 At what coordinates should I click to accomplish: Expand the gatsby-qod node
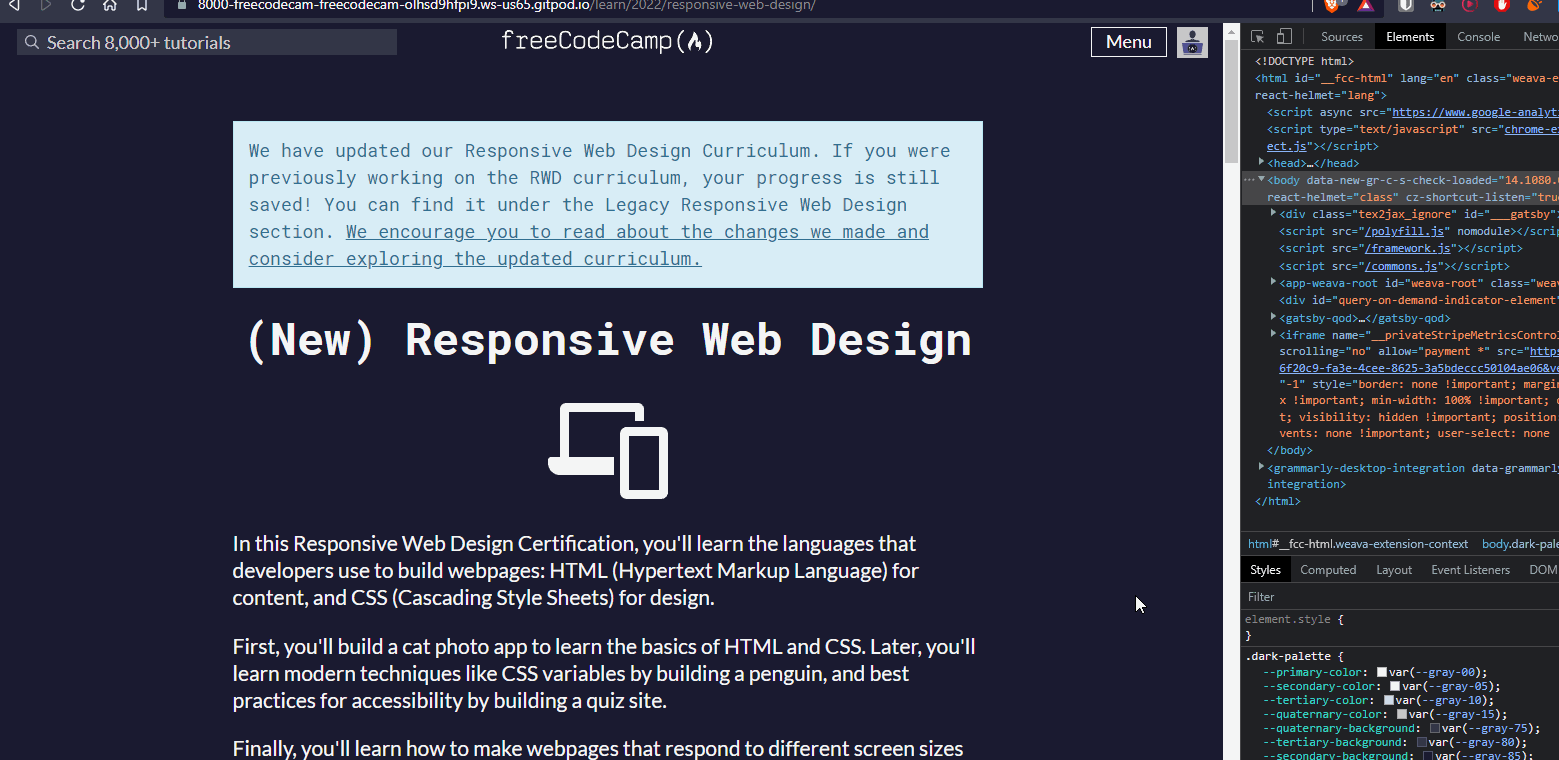coord(1273,317)
